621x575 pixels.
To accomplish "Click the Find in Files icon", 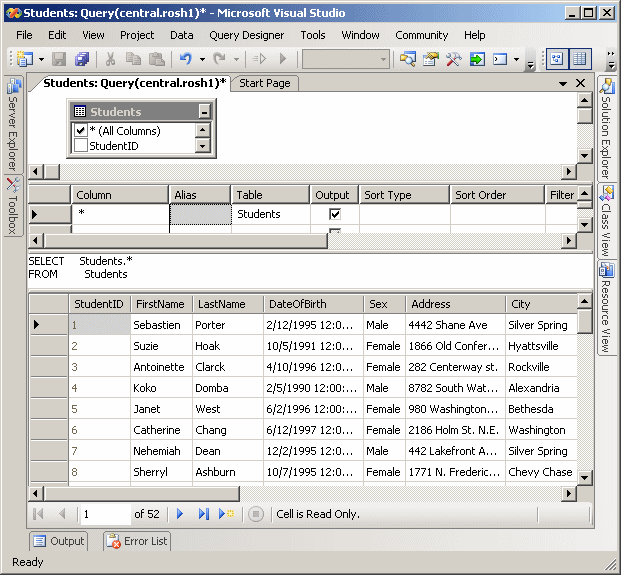I will coord(408,59).
